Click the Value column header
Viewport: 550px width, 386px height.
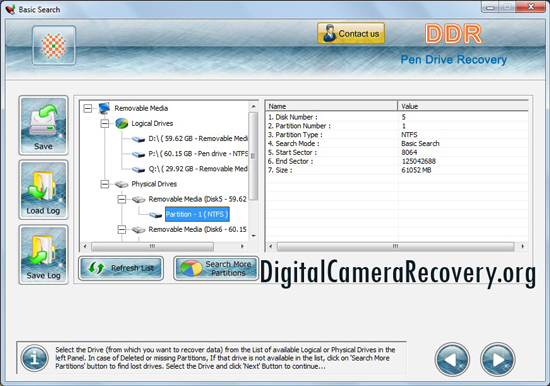(463, 106)
